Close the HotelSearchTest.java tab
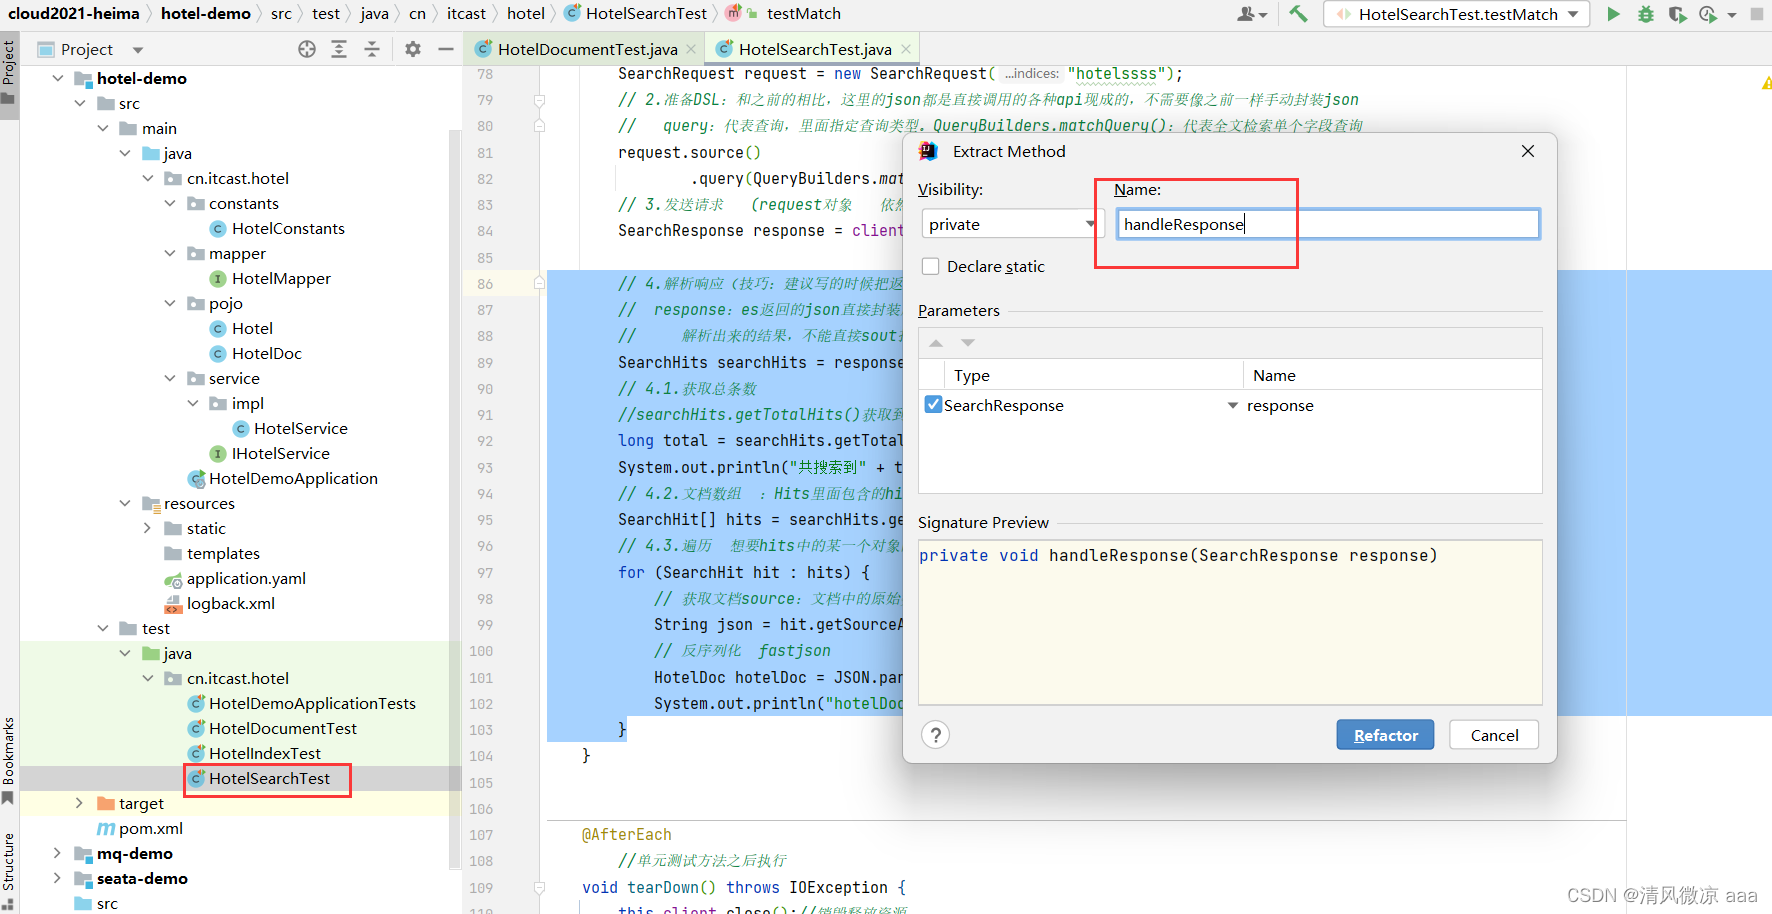This screenshot has width=1772, height=914. tap(906, 49)
